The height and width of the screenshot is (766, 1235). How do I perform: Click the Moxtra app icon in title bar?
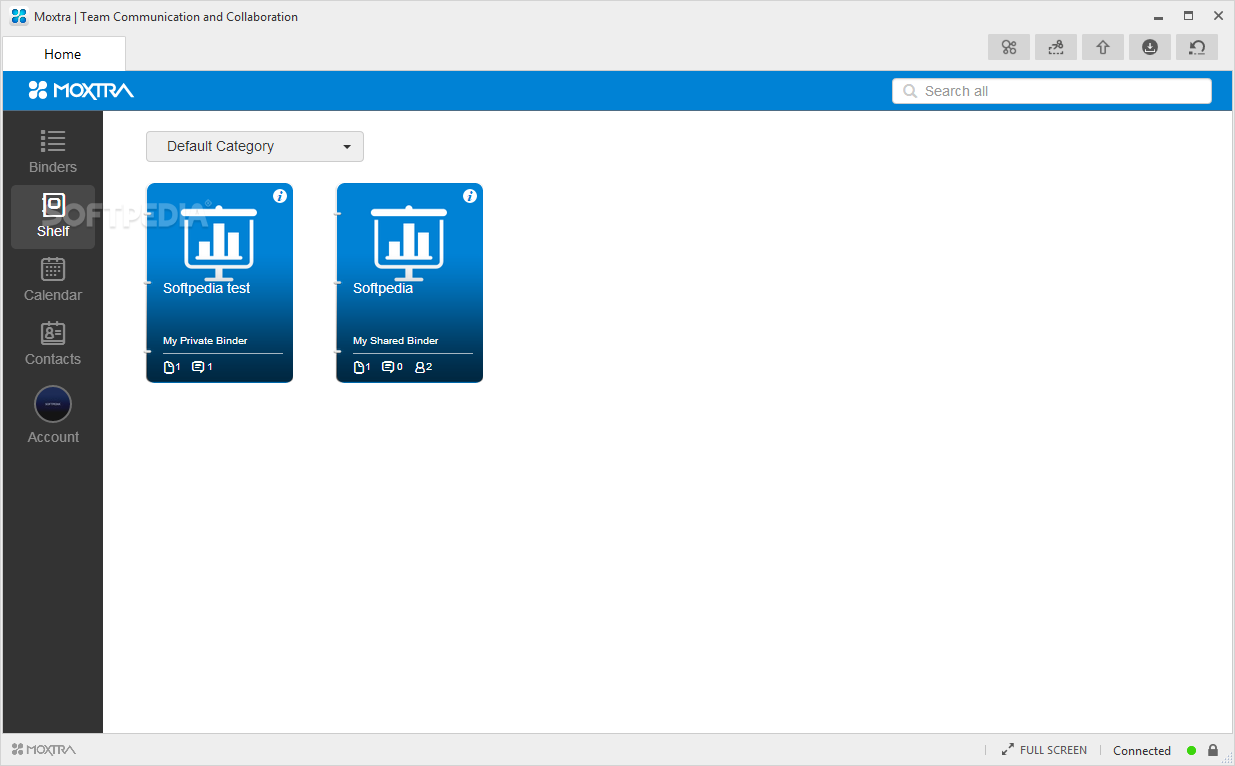[x=19, y=16]
